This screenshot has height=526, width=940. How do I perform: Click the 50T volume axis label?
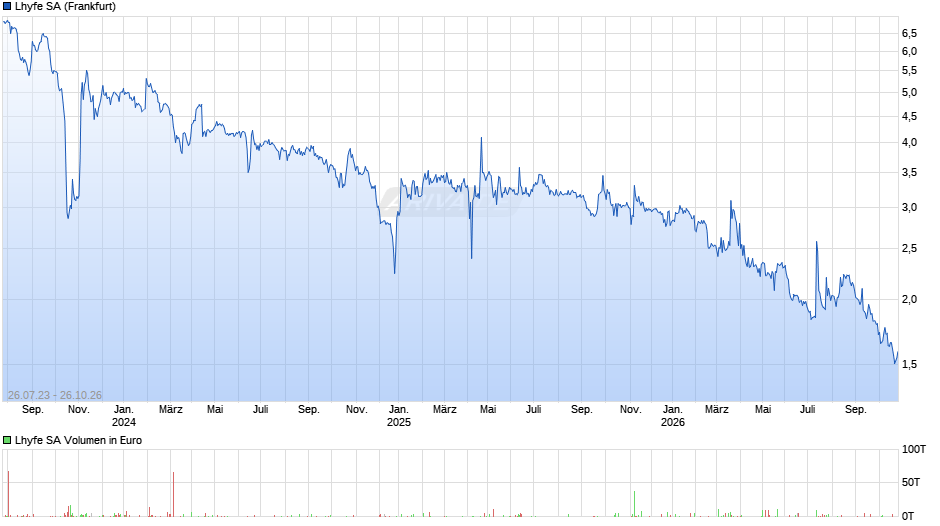[911, 482]
